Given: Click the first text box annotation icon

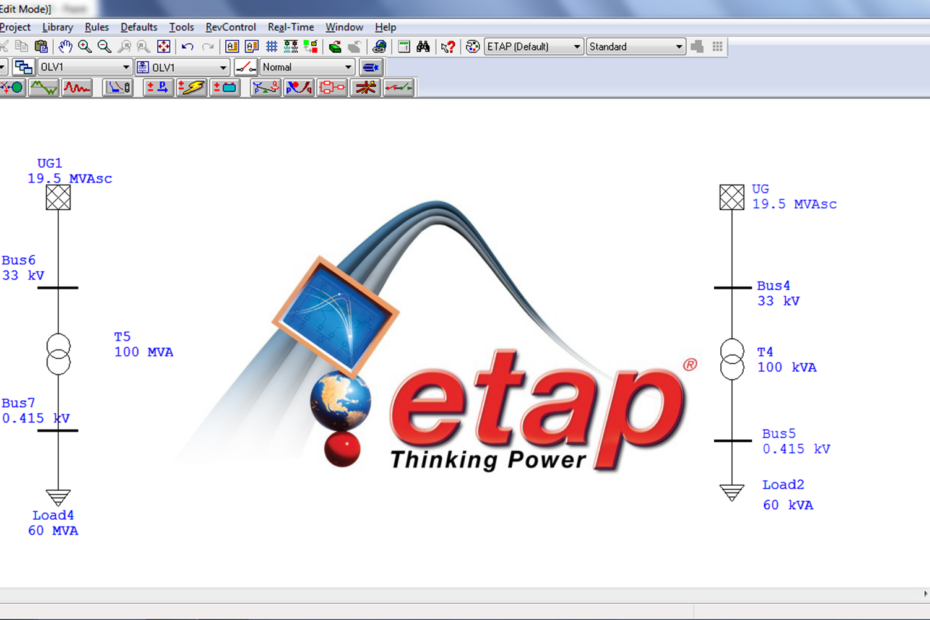Looking at the screenshot, I should [x=232, y=46].
